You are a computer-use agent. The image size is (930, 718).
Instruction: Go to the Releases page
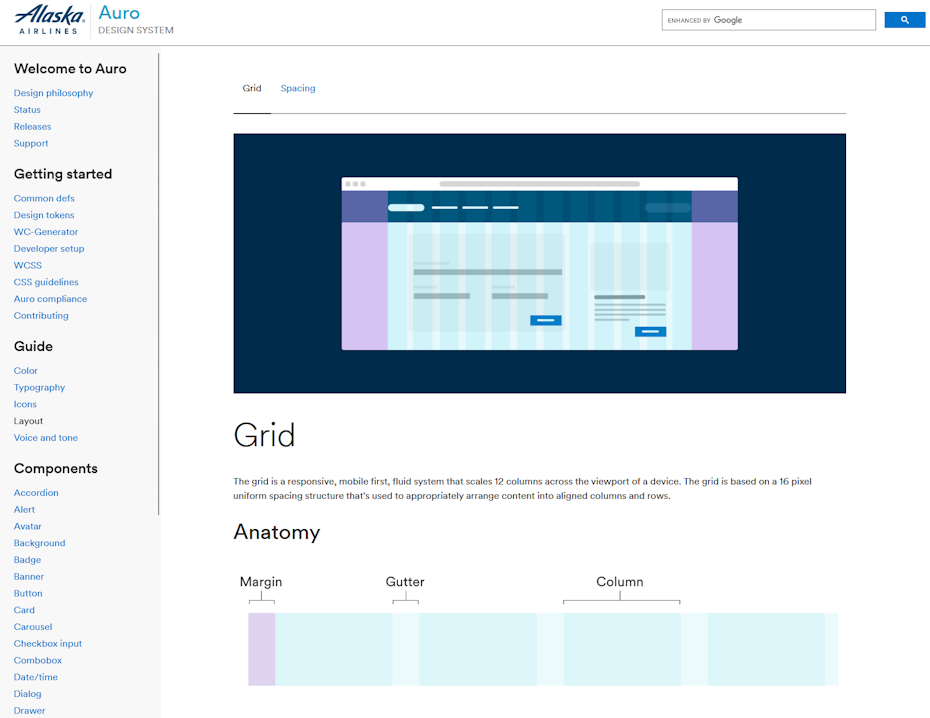point(32,127)
